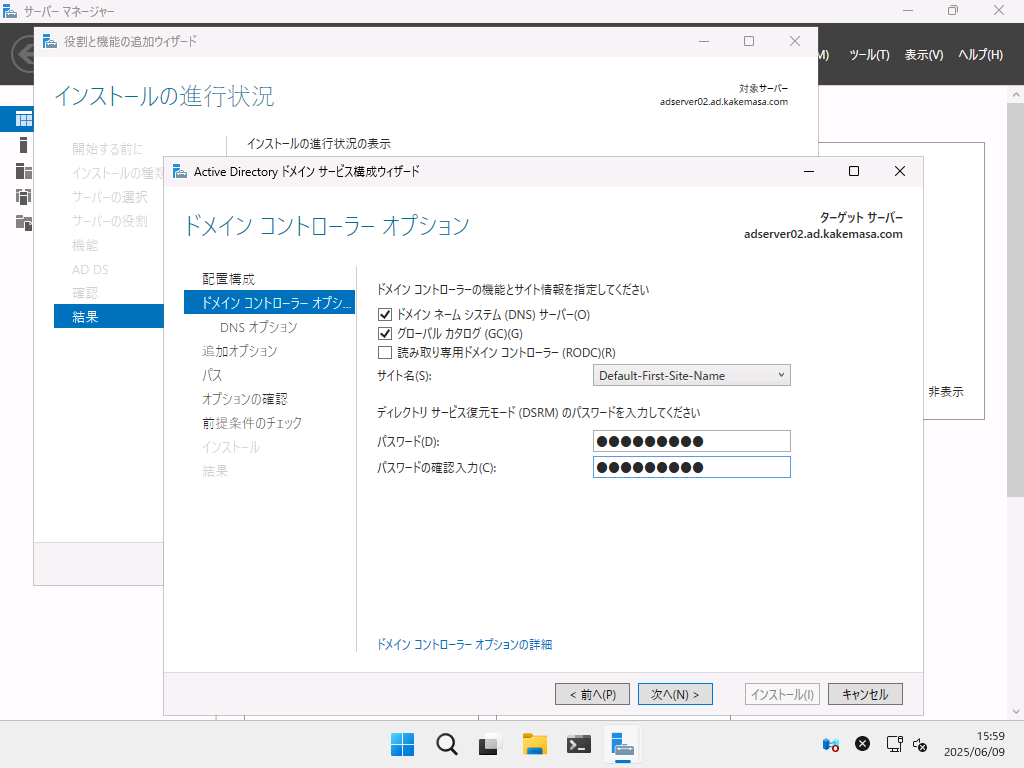Image resolution: width=1024 pixels, height=768 pixels.
Task: Open 表示(V) menu in Server Manager
Action: click(923, 55)
